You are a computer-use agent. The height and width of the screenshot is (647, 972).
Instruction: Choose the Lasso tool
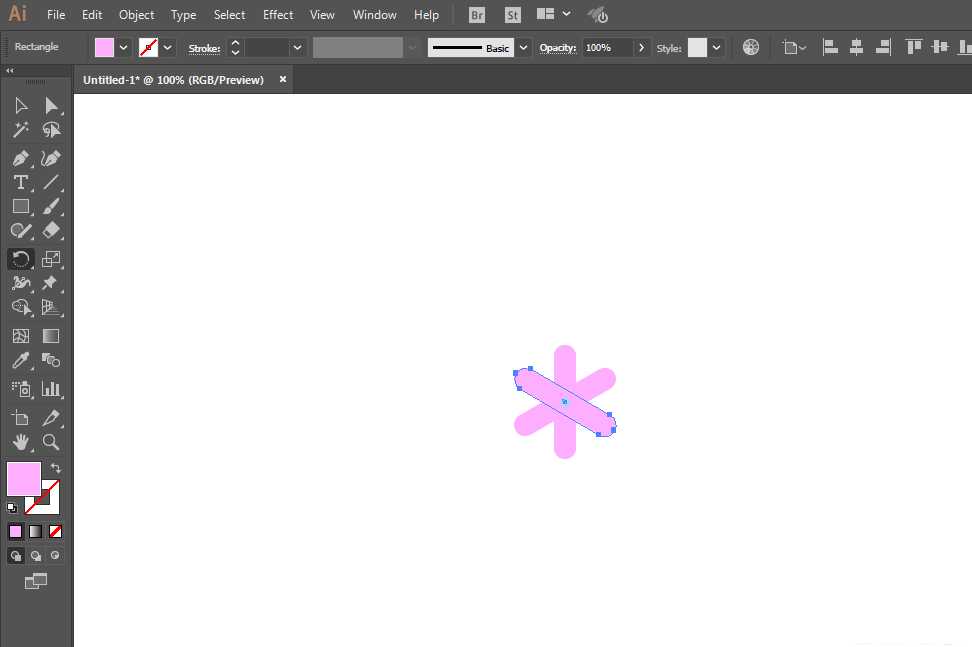click(x=51, y=130)
